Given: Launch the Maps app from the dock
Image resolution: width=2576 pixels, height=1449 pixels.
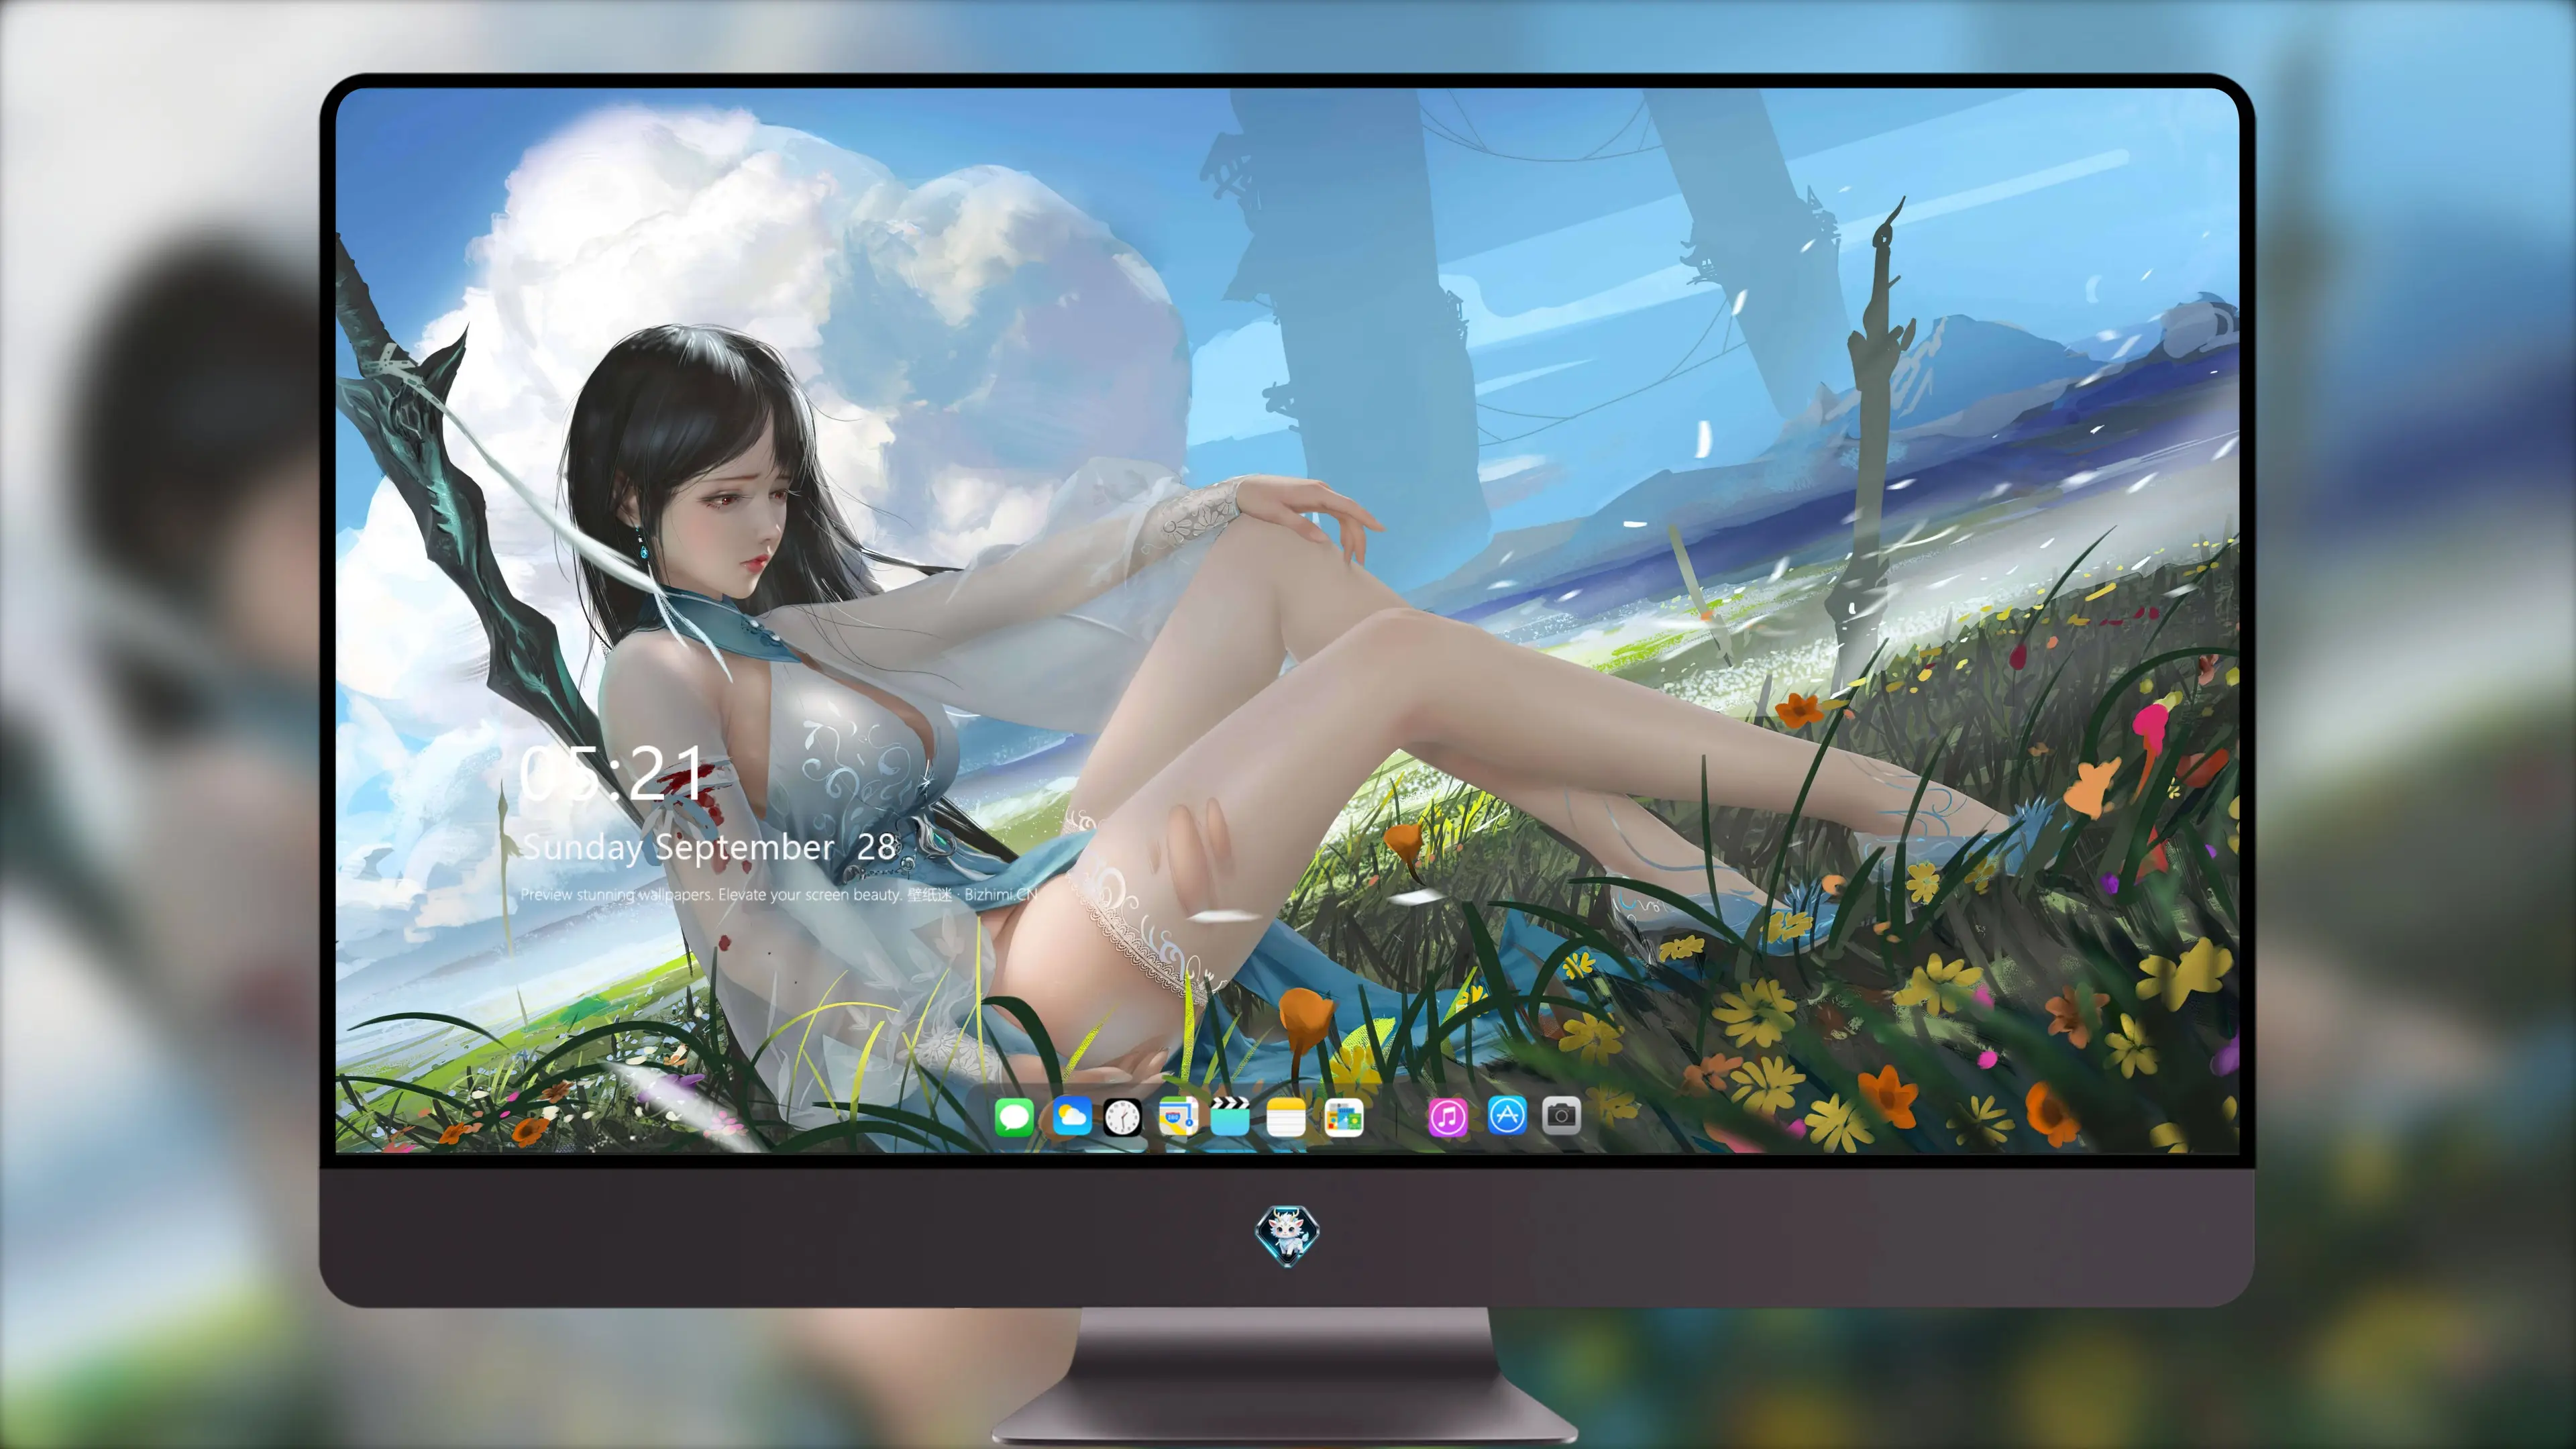Looking at the screenshot, I should [1178, 1116].
